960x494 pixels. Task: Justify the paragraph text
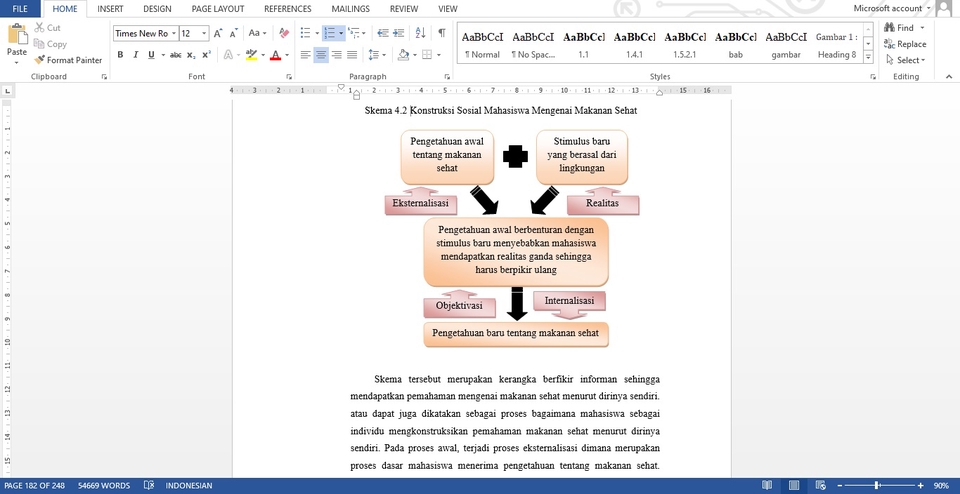(351, 55)
